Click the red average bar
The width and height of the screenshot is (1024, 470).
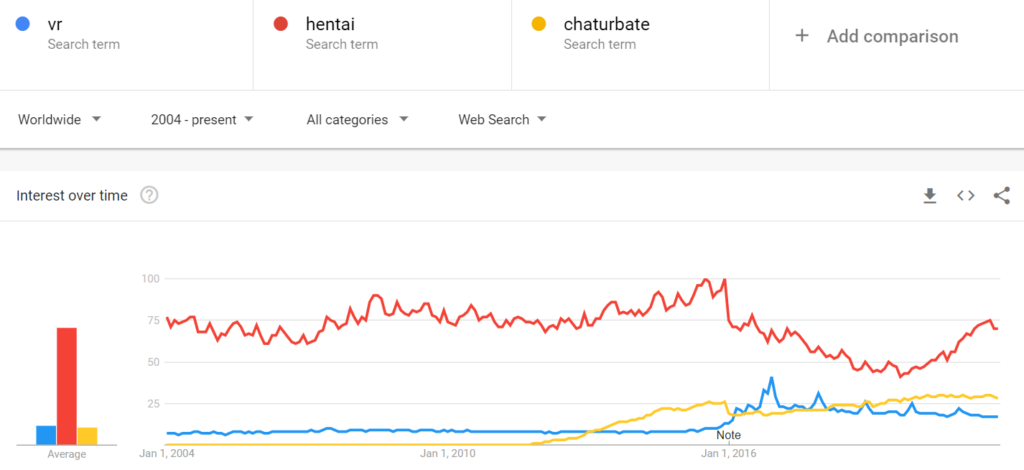coord(67,386)
